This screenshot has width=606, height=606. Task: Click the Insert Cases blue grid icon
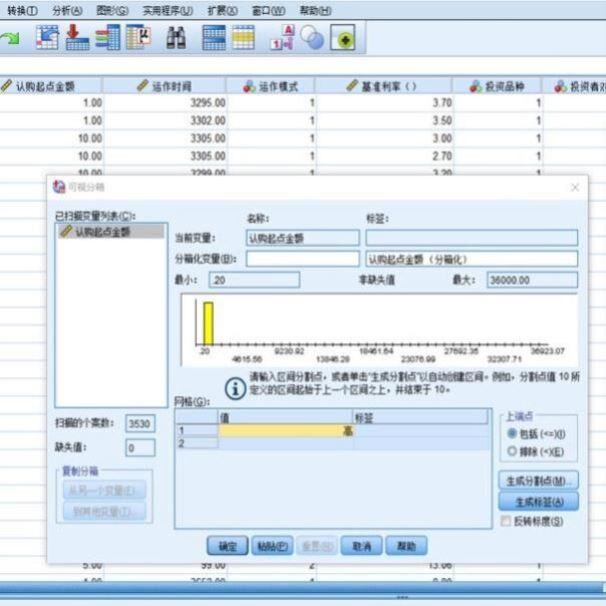214,37
